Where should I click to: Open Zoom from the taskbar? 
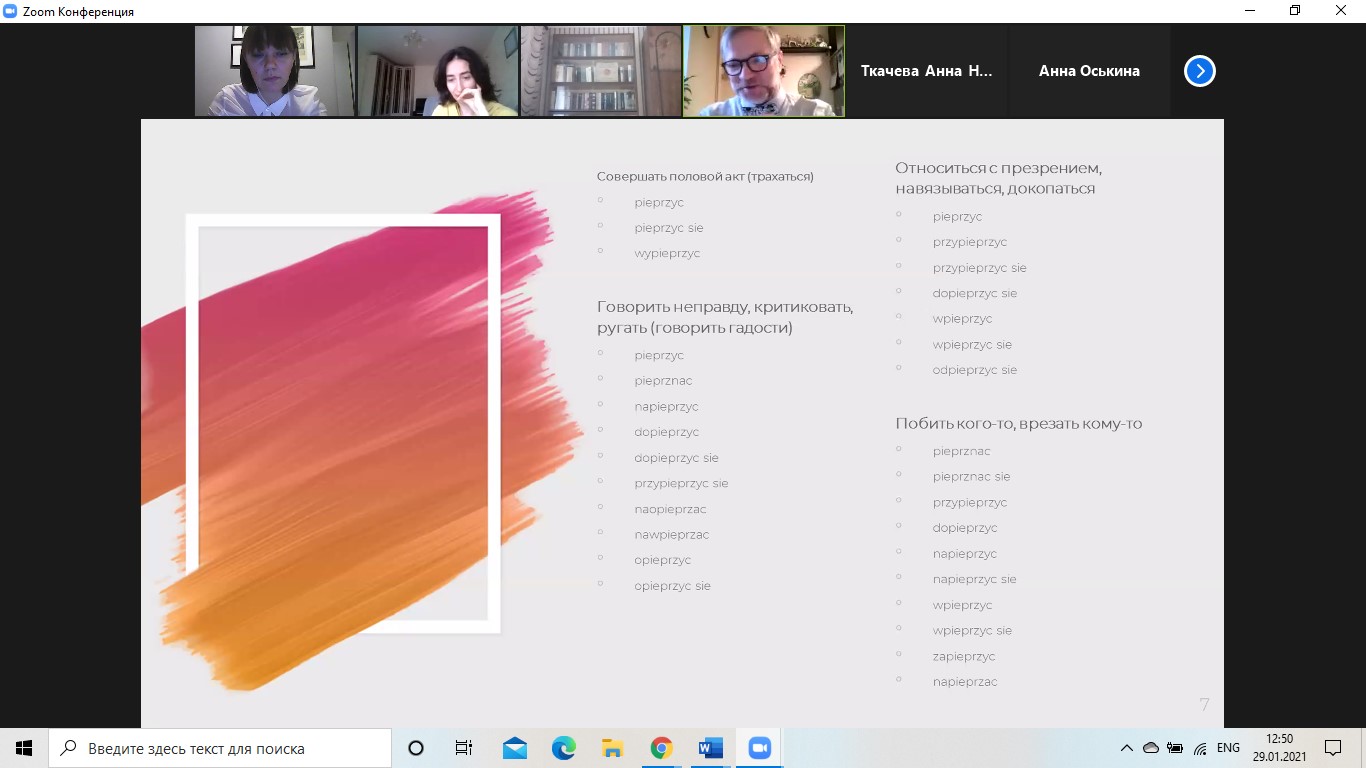[x=760, y=748]
